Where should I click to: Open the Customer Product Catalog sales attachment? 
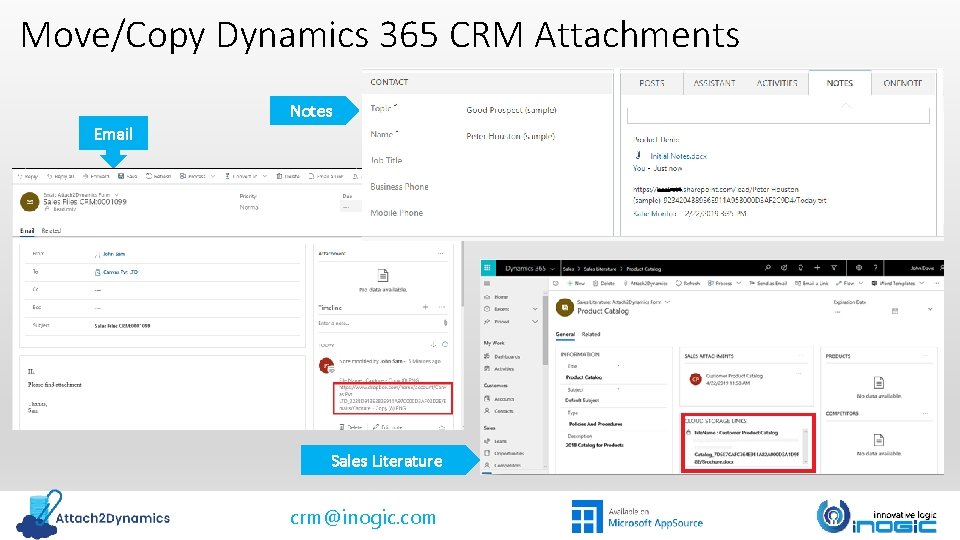733,376
